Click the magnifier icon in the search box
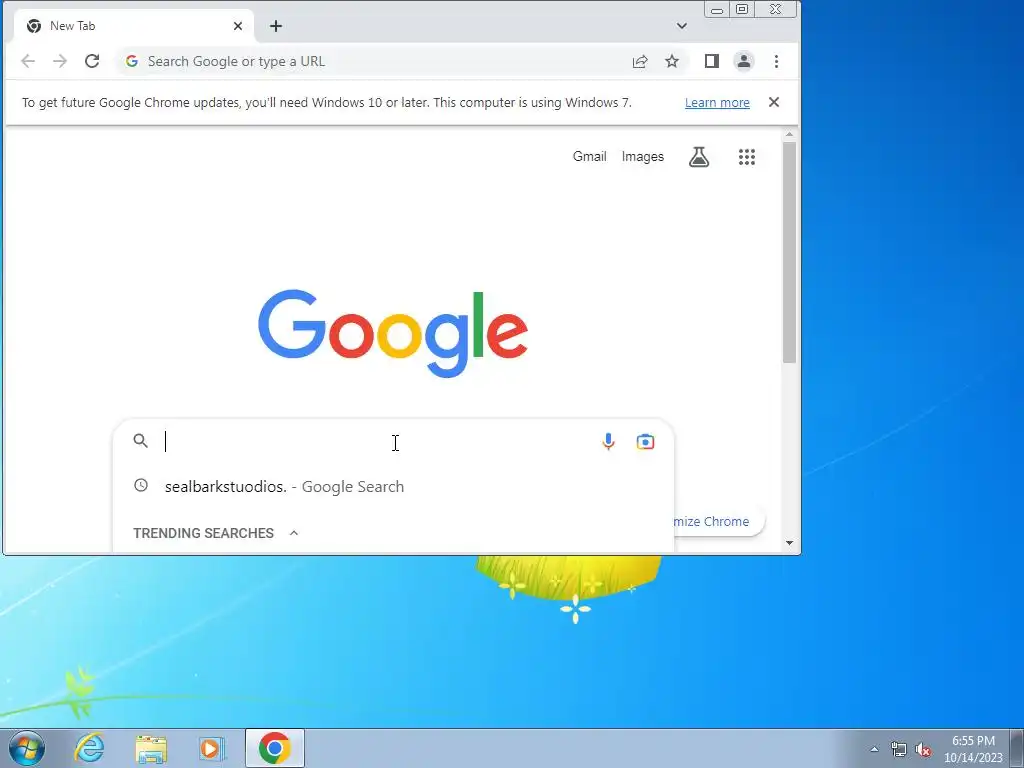 click(140, 441)
